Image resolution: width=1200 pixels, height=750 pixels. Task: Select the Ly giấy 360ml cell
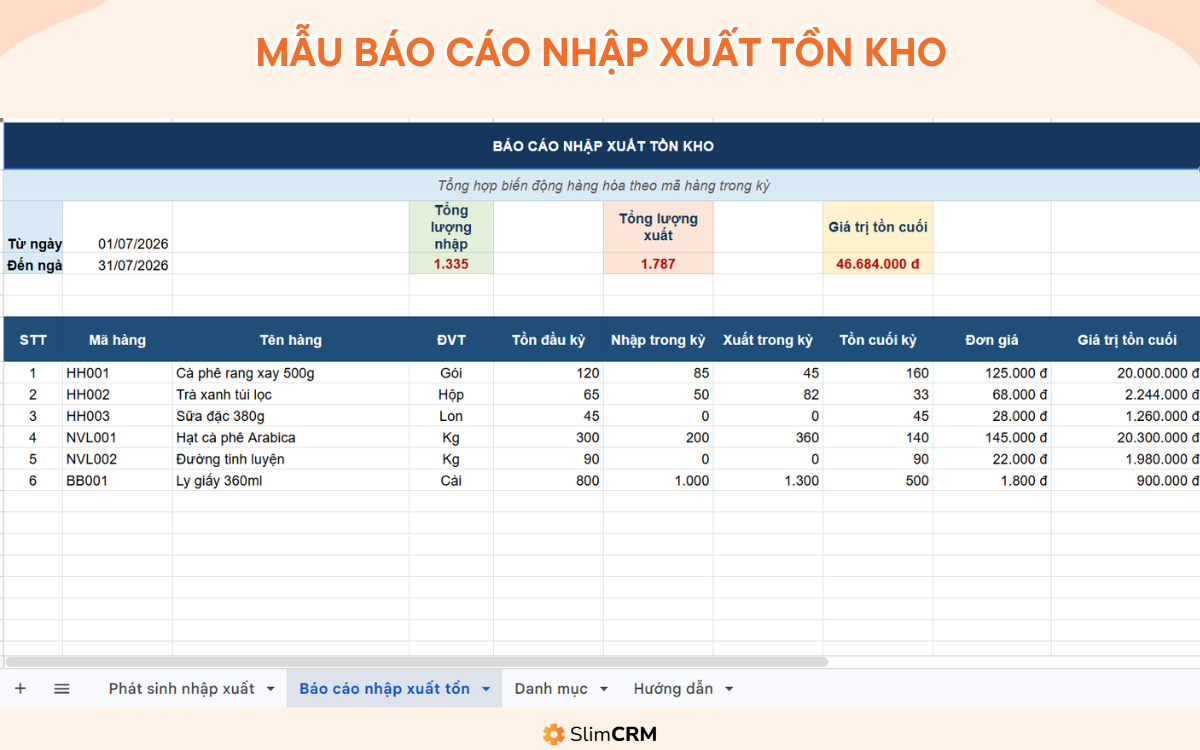tap(291, 481)
